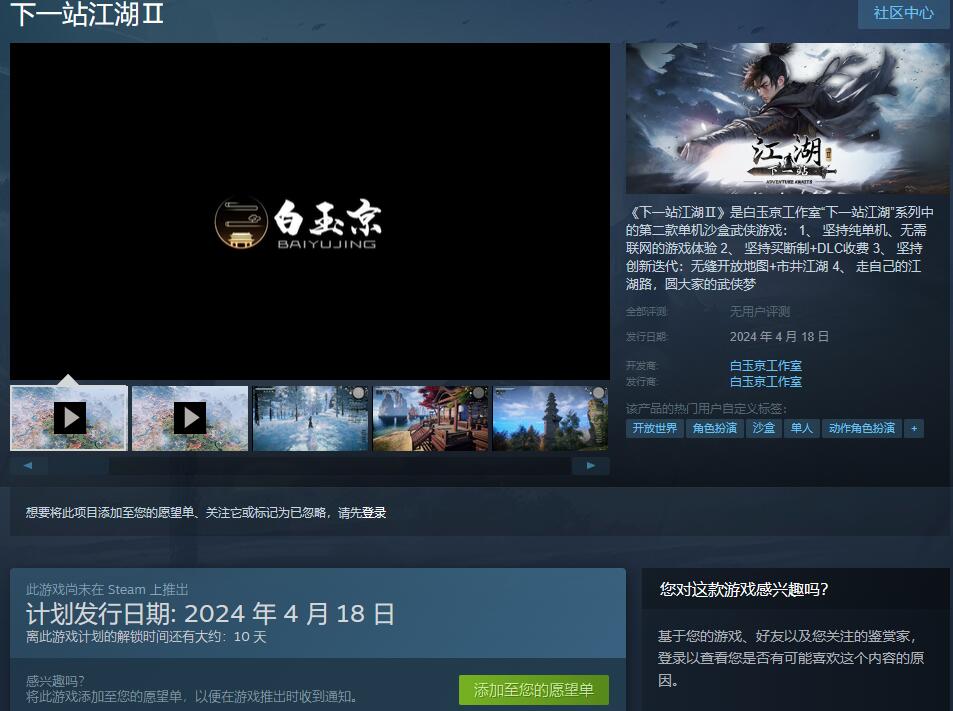Select the 沙盒 tag

[x=764, y=428]
